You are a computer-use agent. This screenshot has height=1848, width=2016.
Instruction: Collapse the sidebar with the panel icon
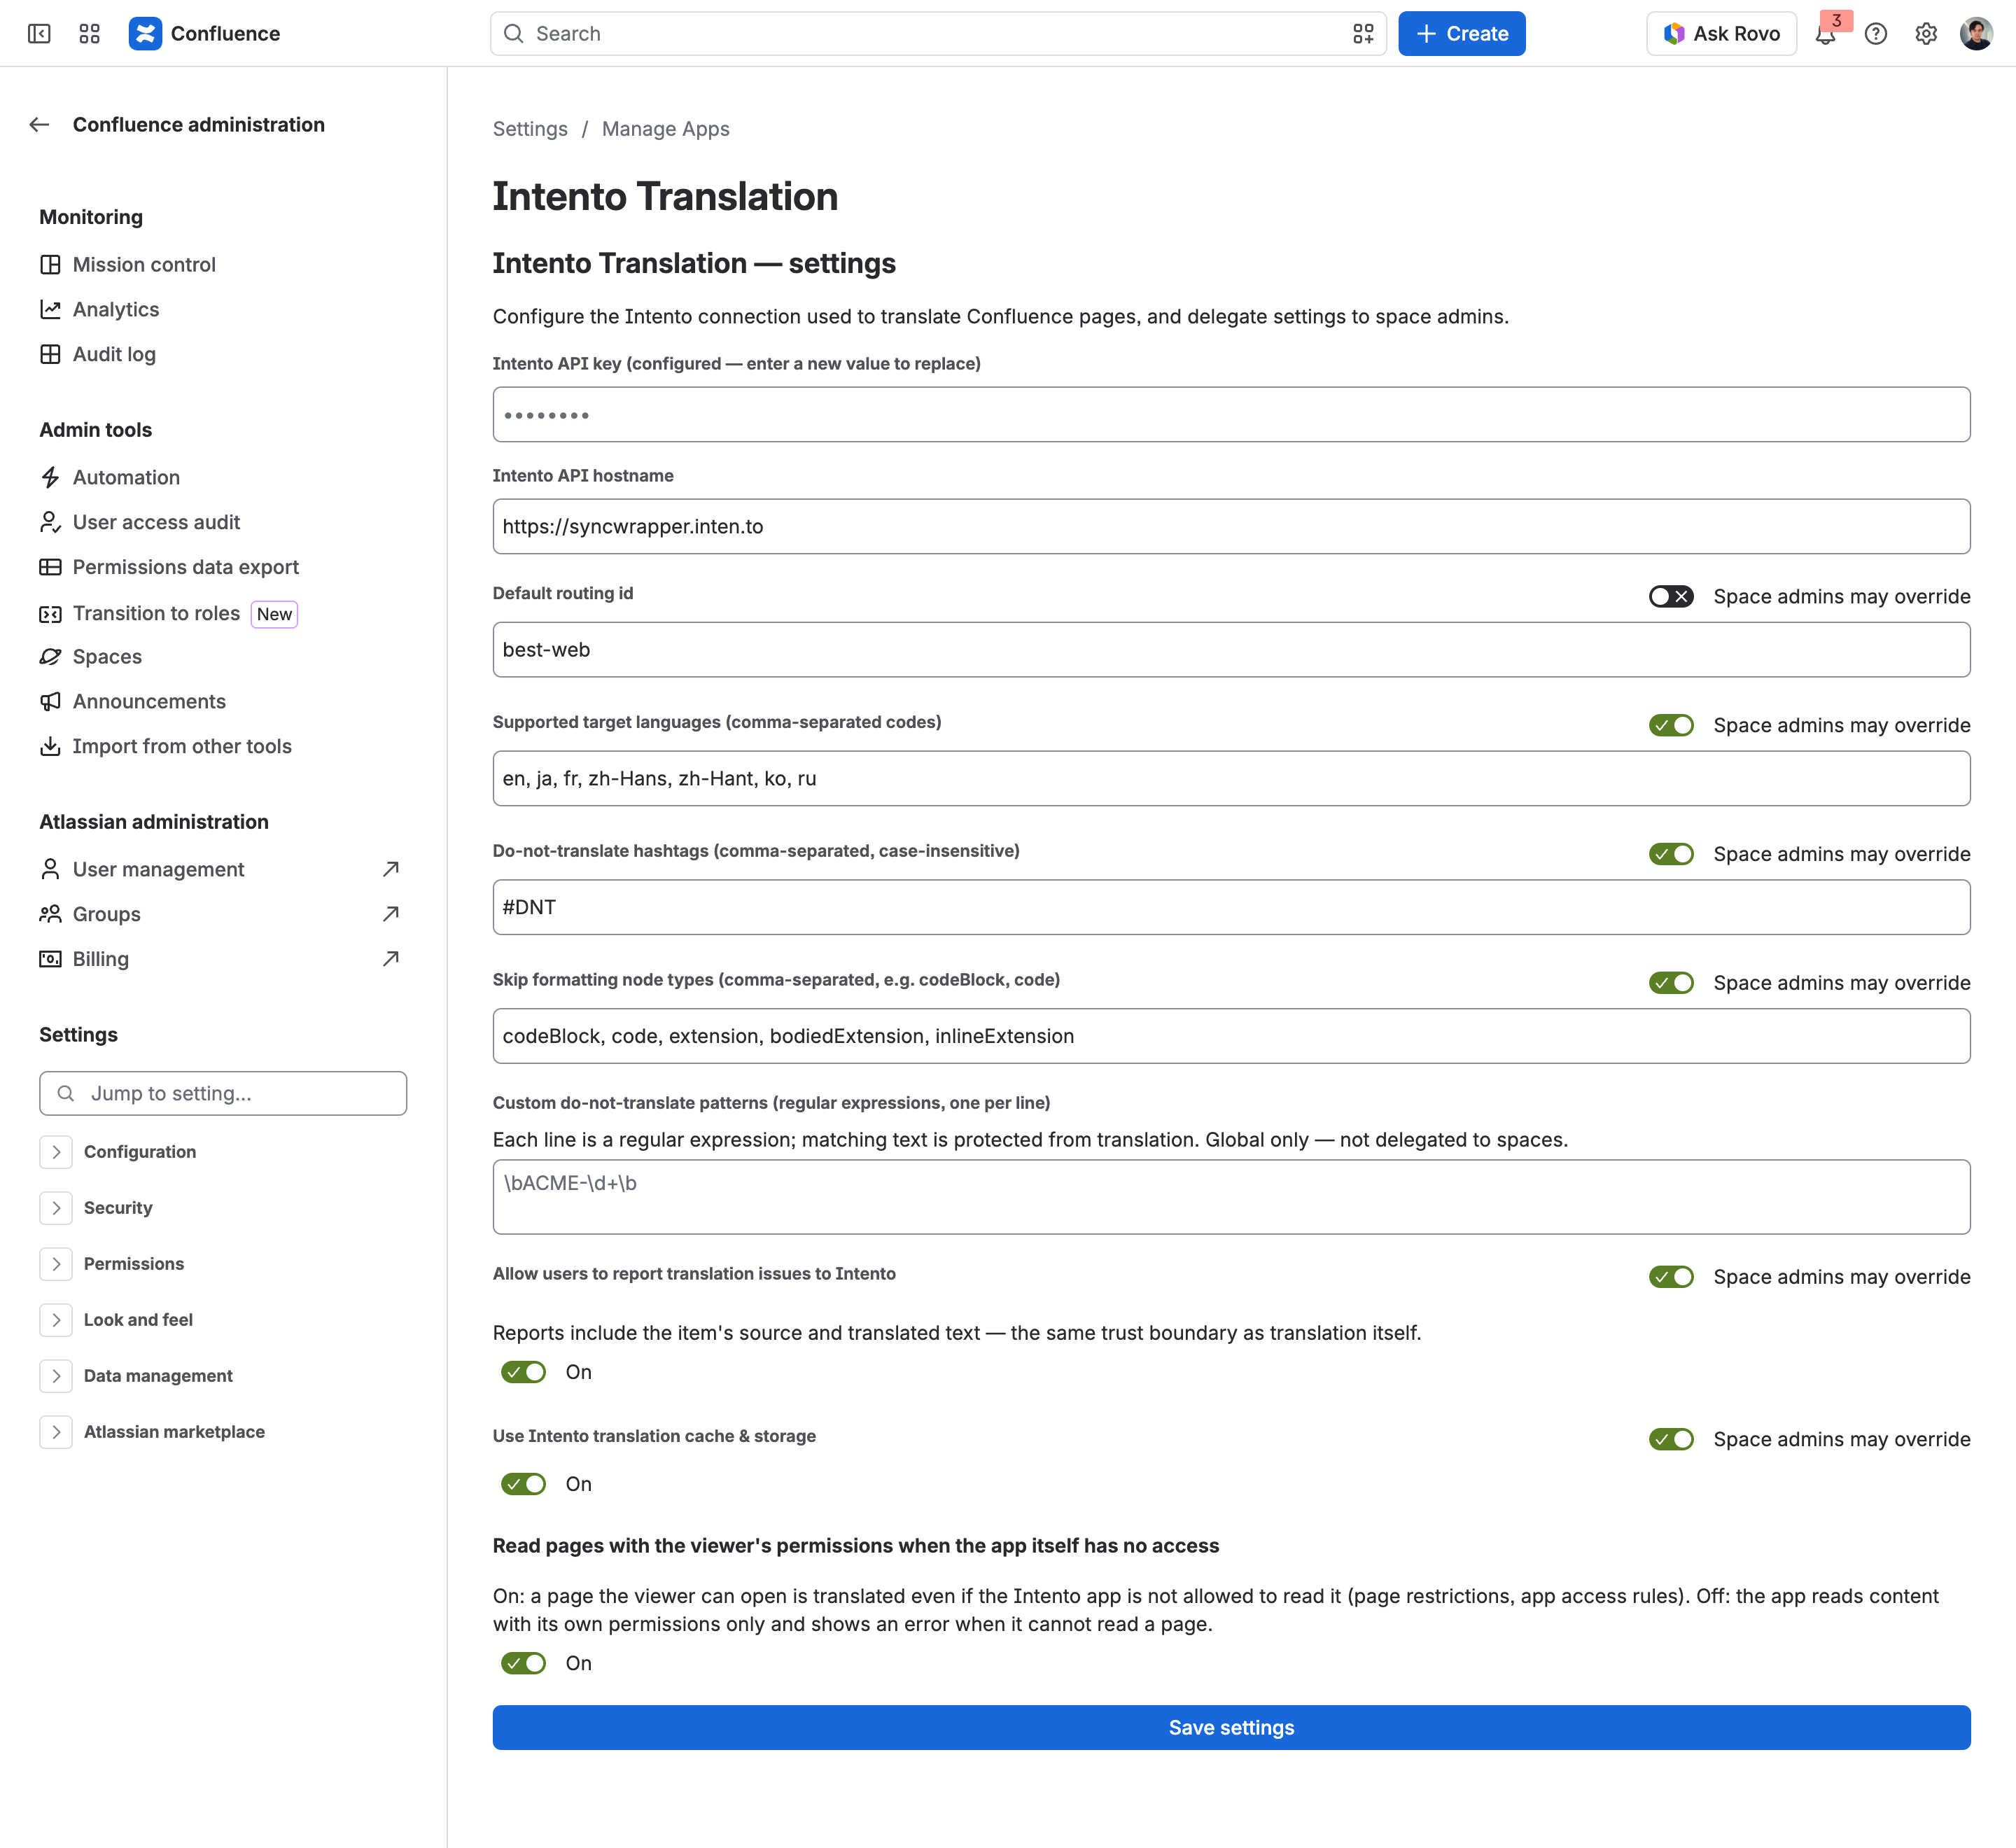(39, 34)
